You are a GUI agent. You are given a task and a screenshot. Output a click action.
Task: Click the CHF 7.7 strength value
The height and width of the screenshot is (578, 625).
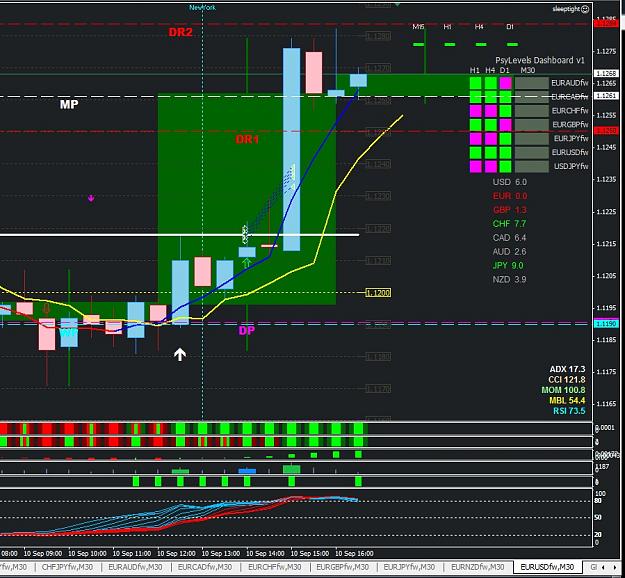pos(509,224)
